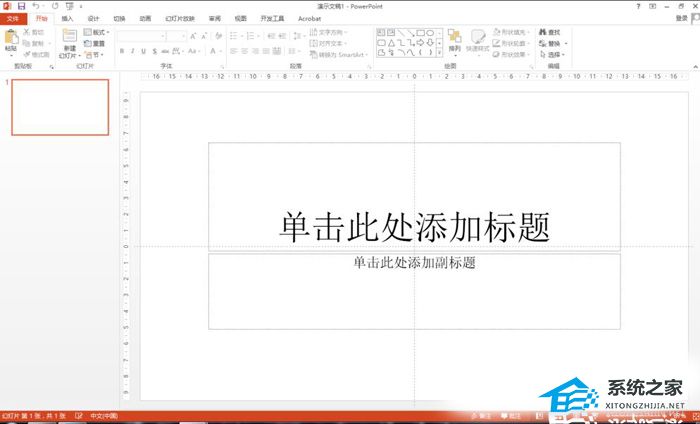
Task: Click the Undo arrow in quick access toolbar
Action: point(36,6)
